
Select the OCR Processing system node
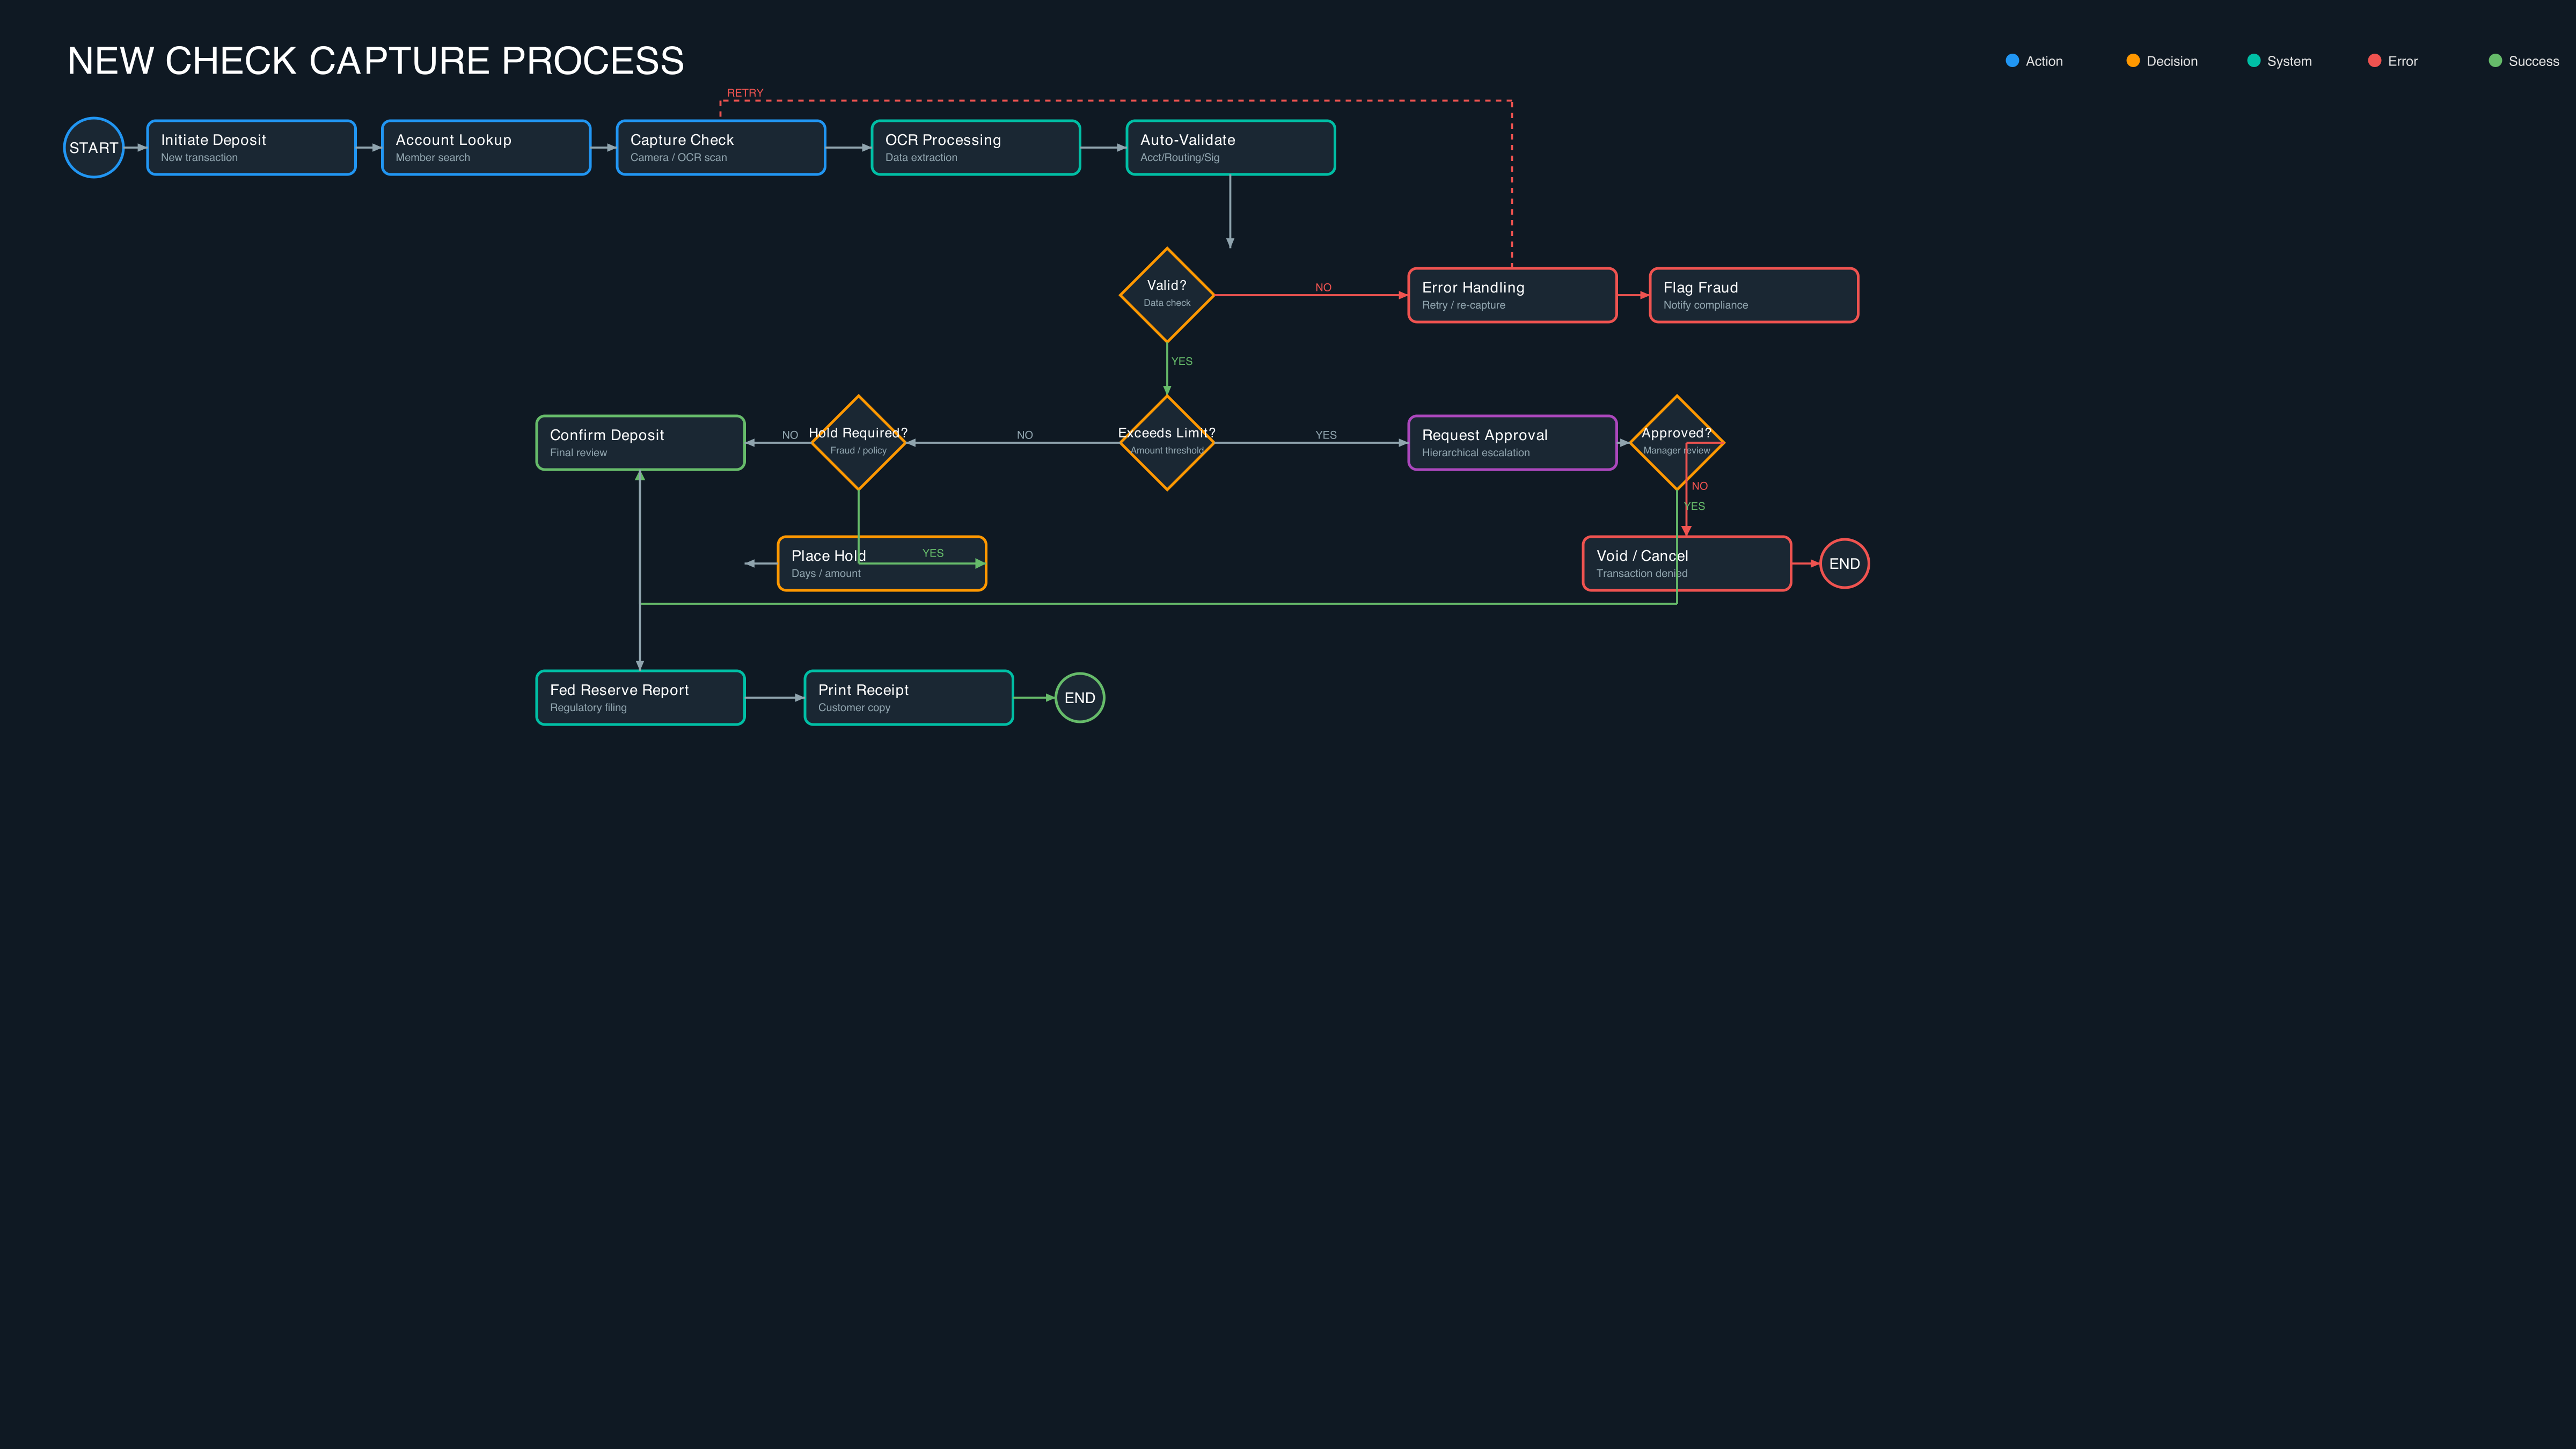click(975, 147)
